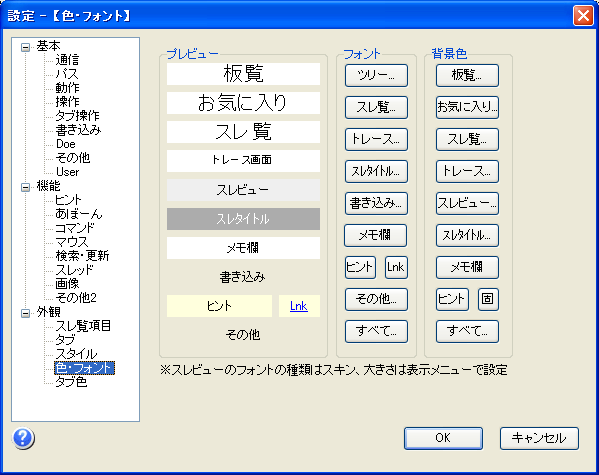Select 操作 in the settings tree
This screenshot has width=599, height=475.
[67, 102]
